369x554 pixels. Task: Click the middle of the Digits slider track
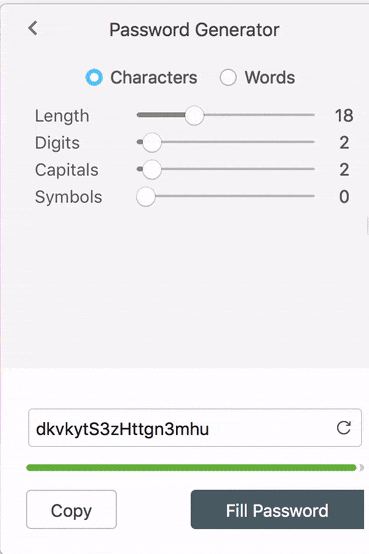226,142
